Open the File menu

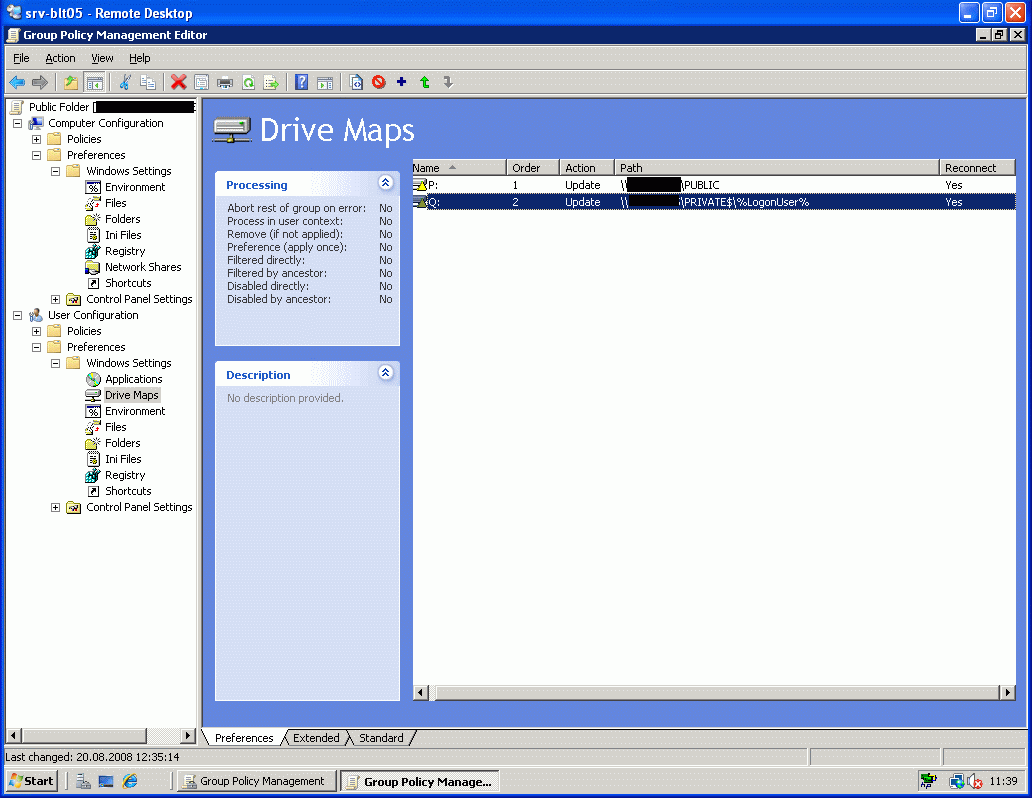(x=21, y=58)
